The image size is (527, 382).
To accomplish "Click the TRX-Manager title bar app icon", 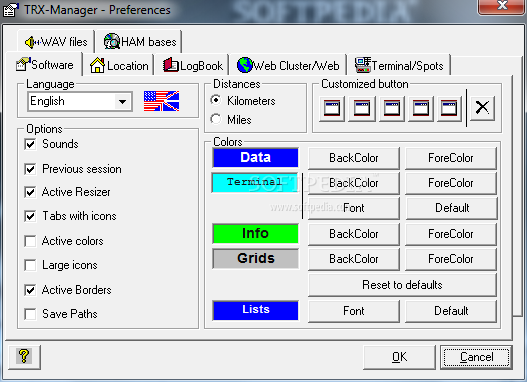I will pyautogui.click(x=11, y=9).
